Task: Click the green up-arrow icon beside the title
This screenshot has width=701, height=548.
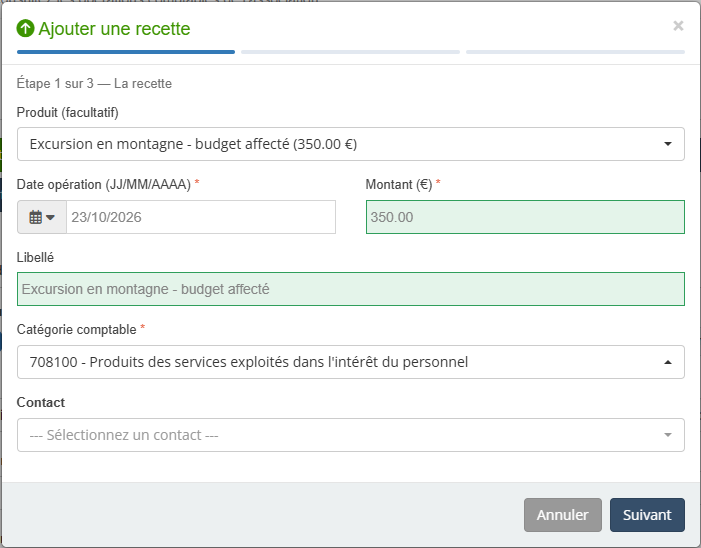Action: 25,28
